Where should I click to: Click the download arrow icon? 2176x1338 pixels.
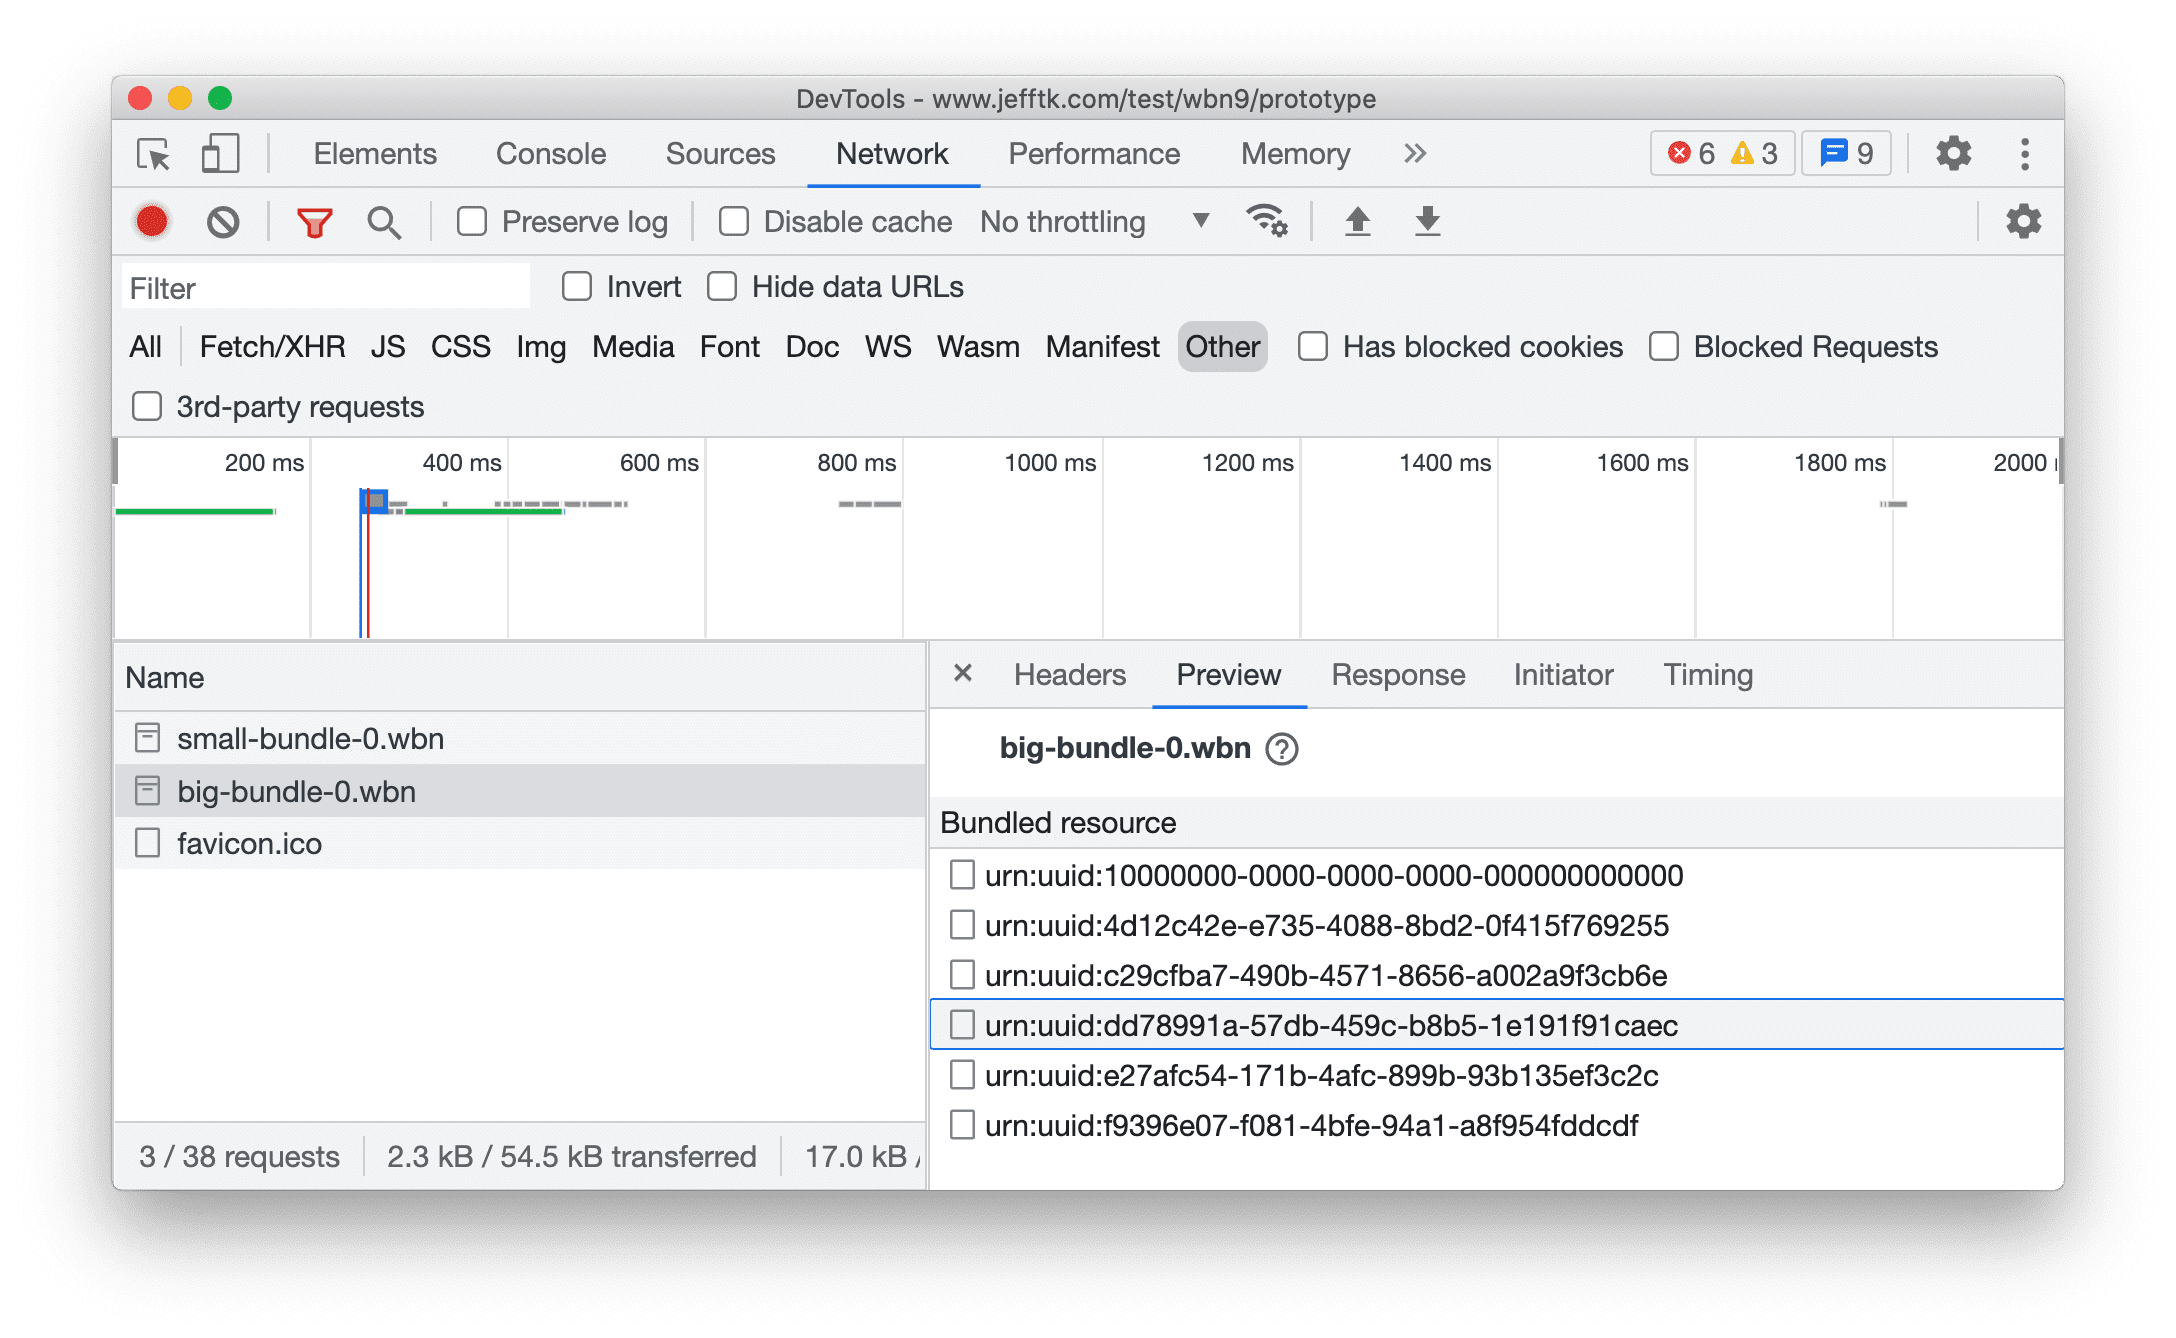click(x=1433, y=221)
